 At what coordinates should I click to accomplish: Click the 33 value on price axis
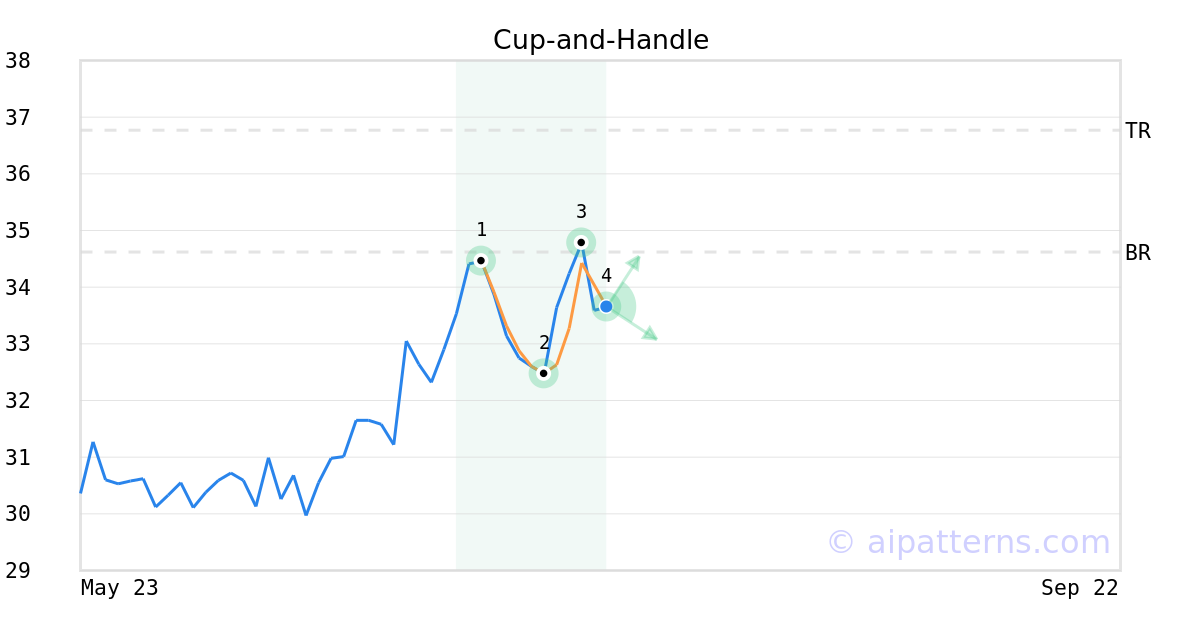click(x=18, y=344)
